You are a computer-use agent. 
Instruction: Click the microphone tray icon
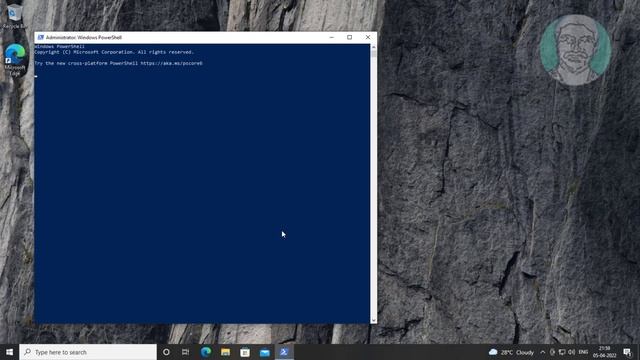(553, 352)
